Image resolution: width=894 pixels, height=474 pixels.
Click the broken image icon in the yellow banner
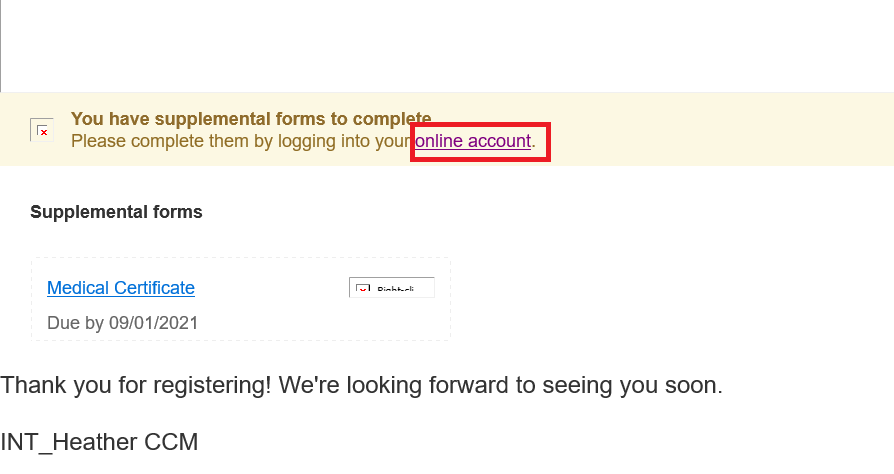(x=42, y=130)
